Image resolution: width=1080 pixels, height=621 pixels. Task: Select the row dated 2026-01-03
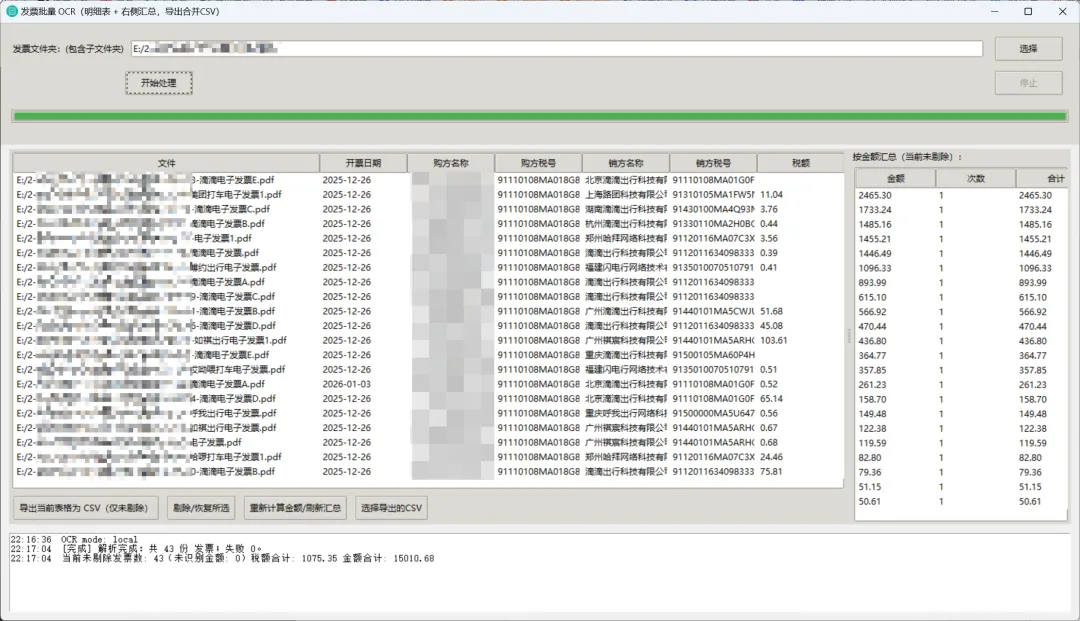click(x=428, y=384)
